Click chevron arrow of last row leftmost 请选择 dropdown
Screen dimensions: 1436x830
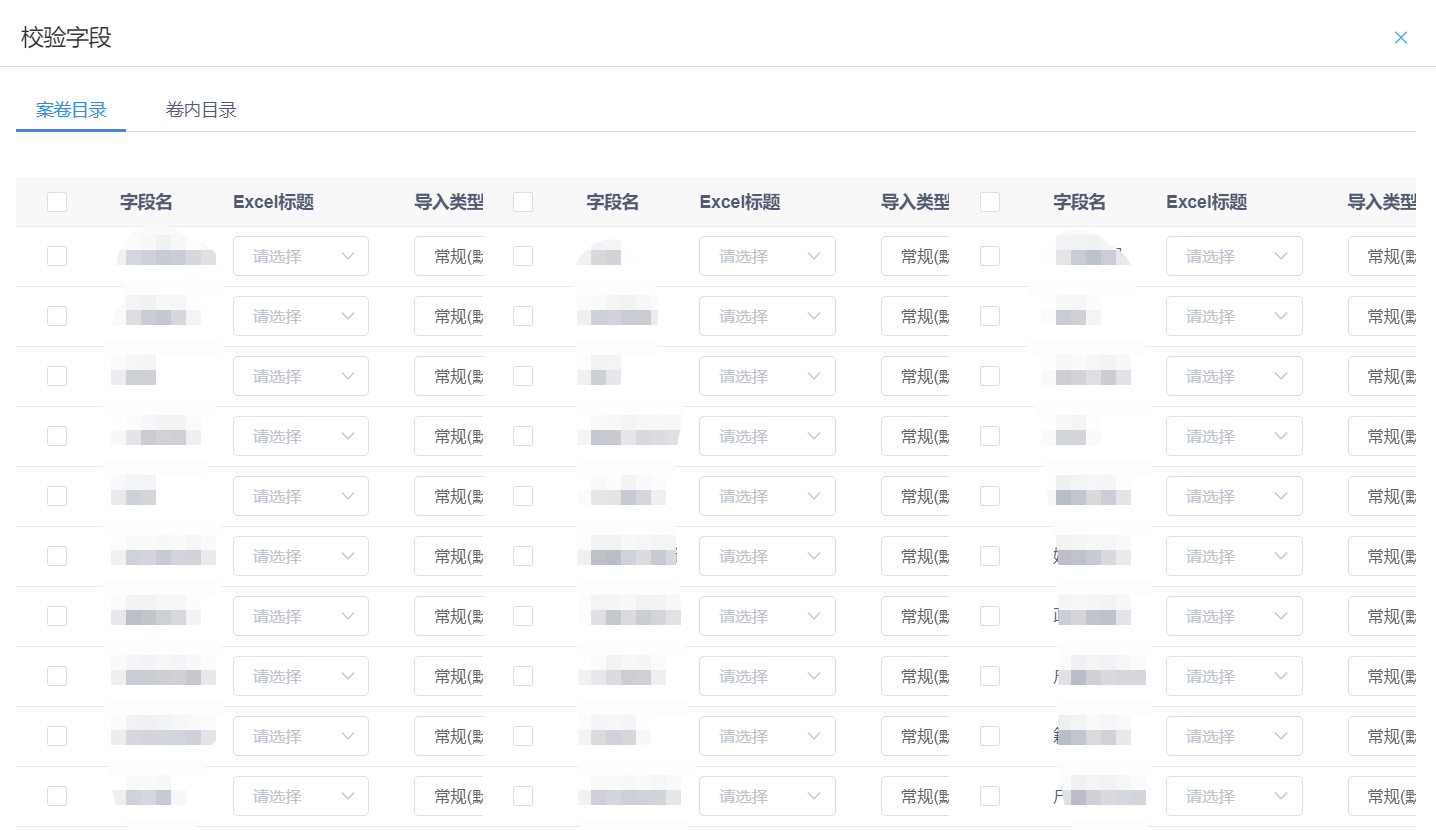348,796
